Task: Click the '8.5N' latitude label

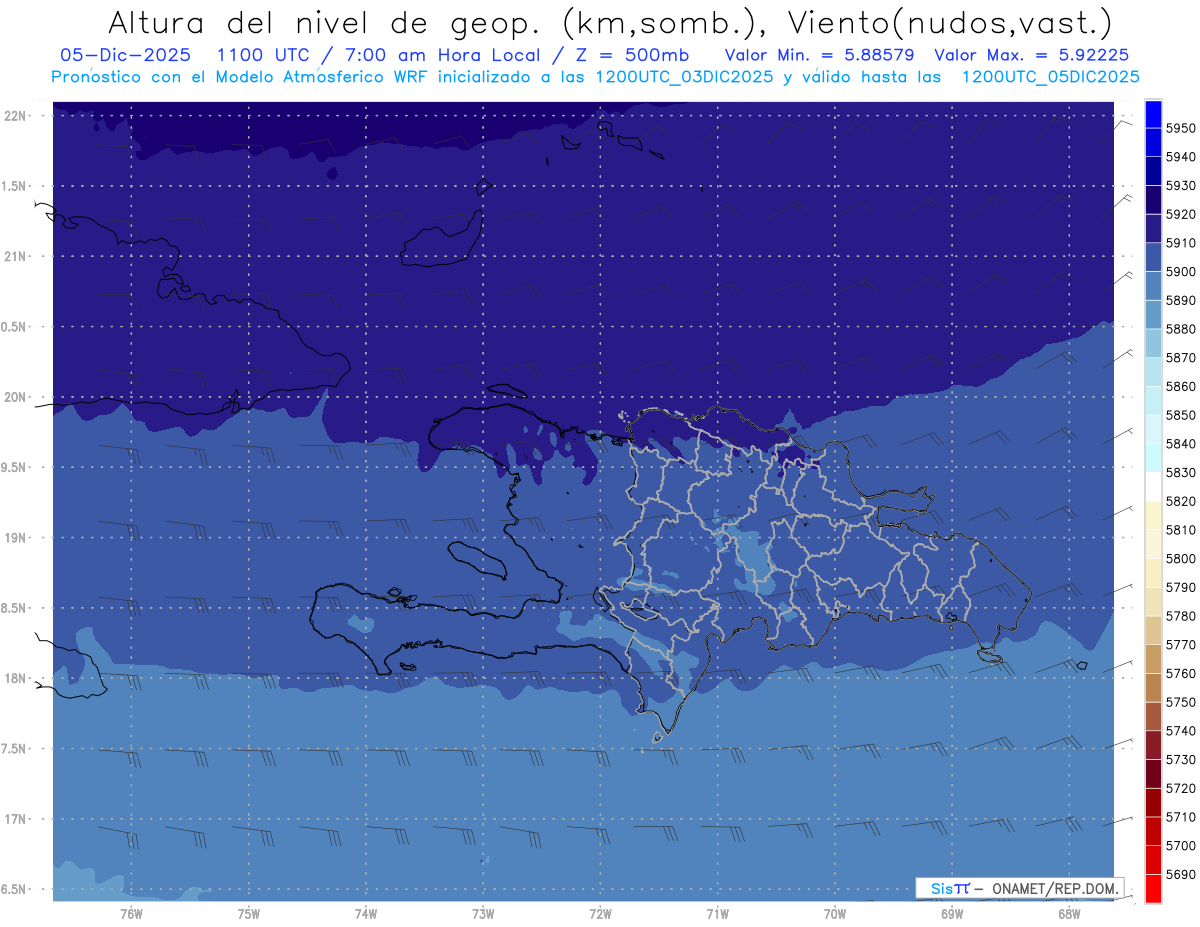Action: (x=14, y=608)
